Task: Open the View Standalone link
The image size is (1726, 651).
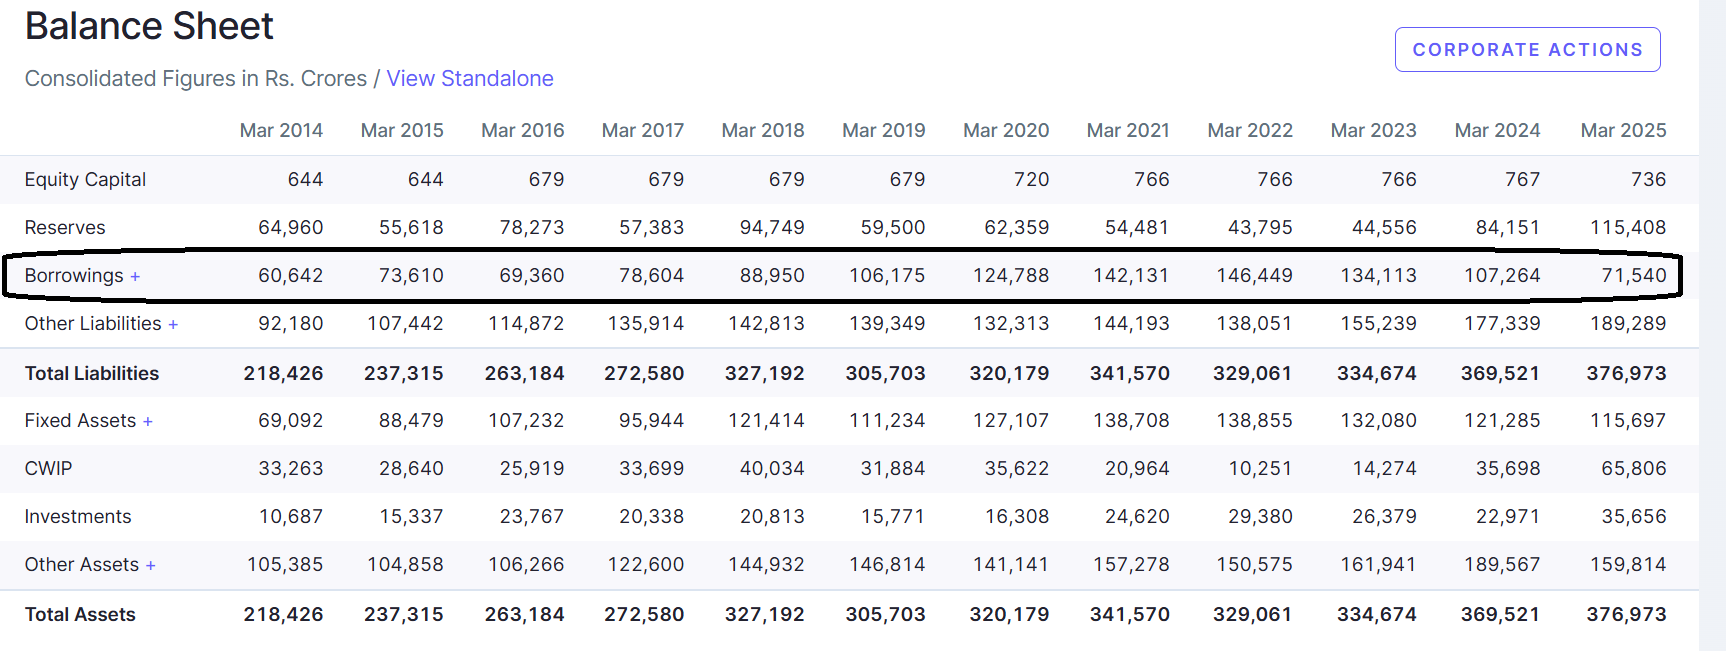Action: click(469, 79)
